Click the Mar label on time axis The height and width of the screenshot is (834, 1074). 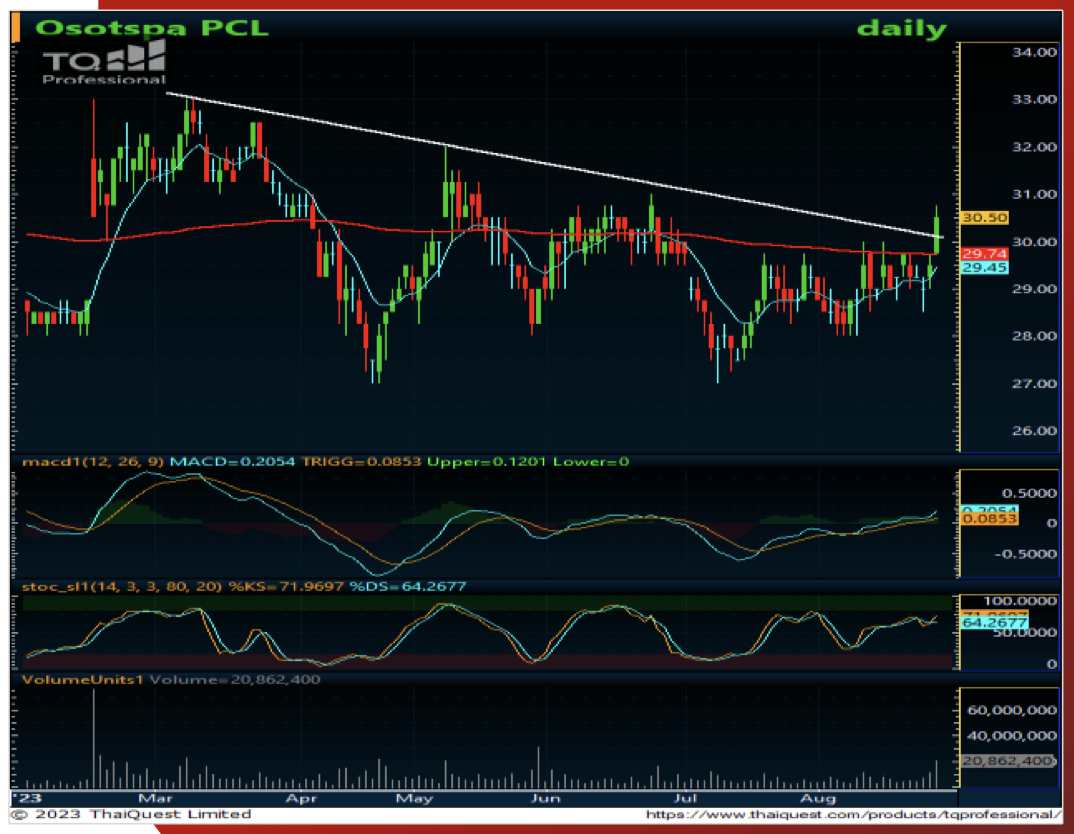[155, 798]
